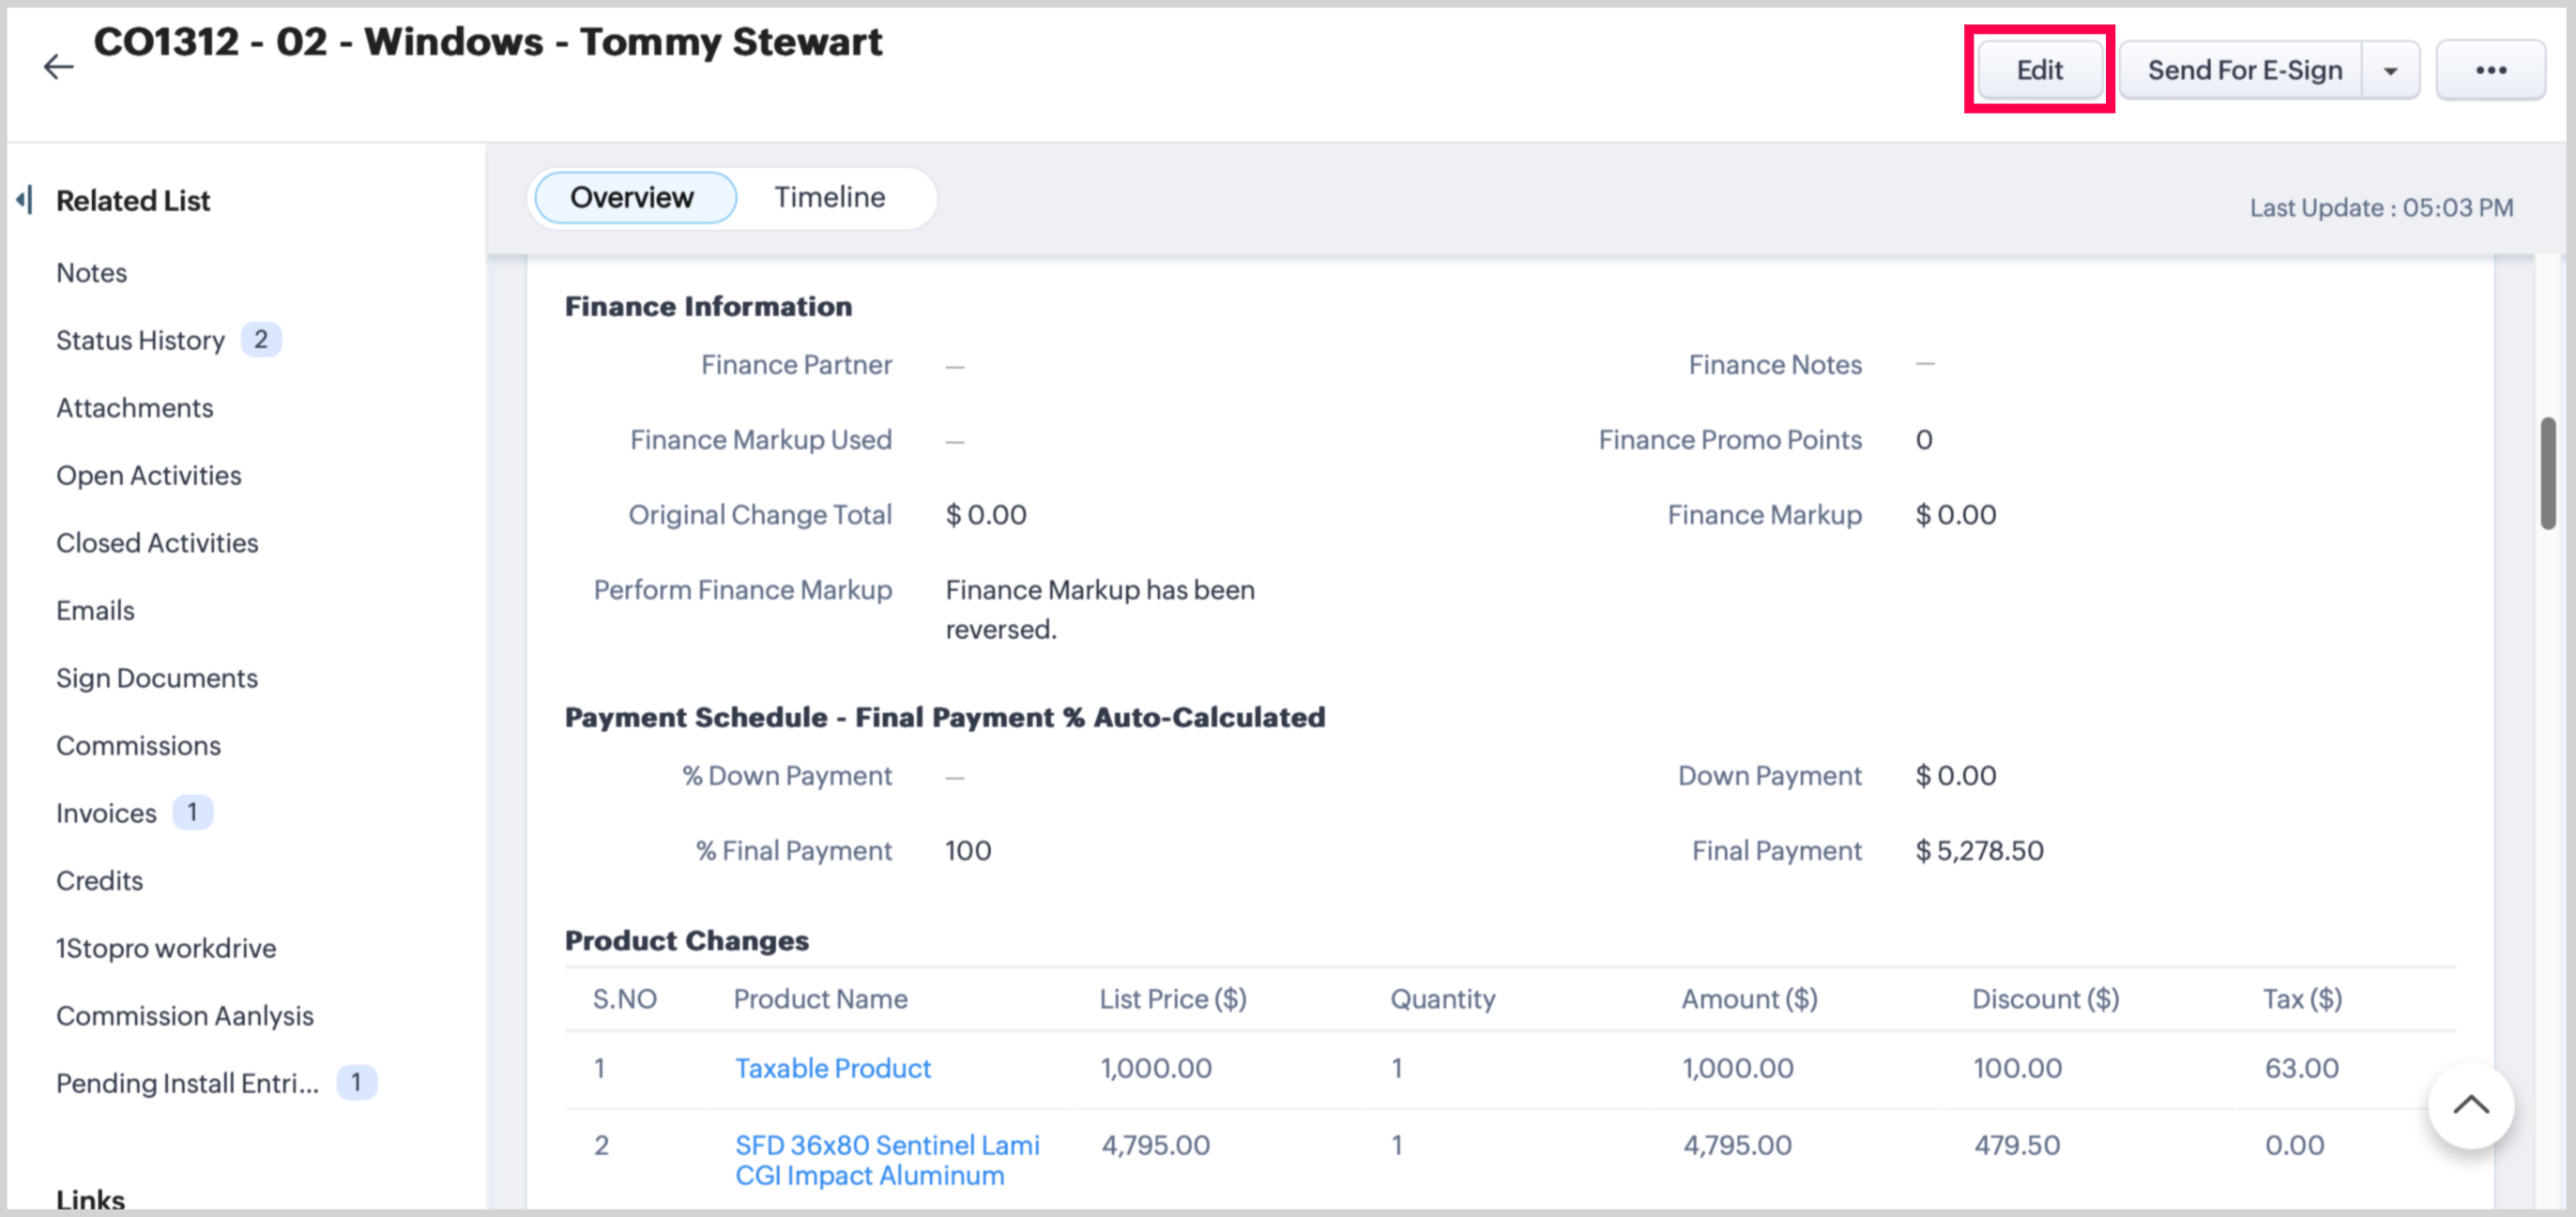
Task: Open Status History related list
Action: 140,340
